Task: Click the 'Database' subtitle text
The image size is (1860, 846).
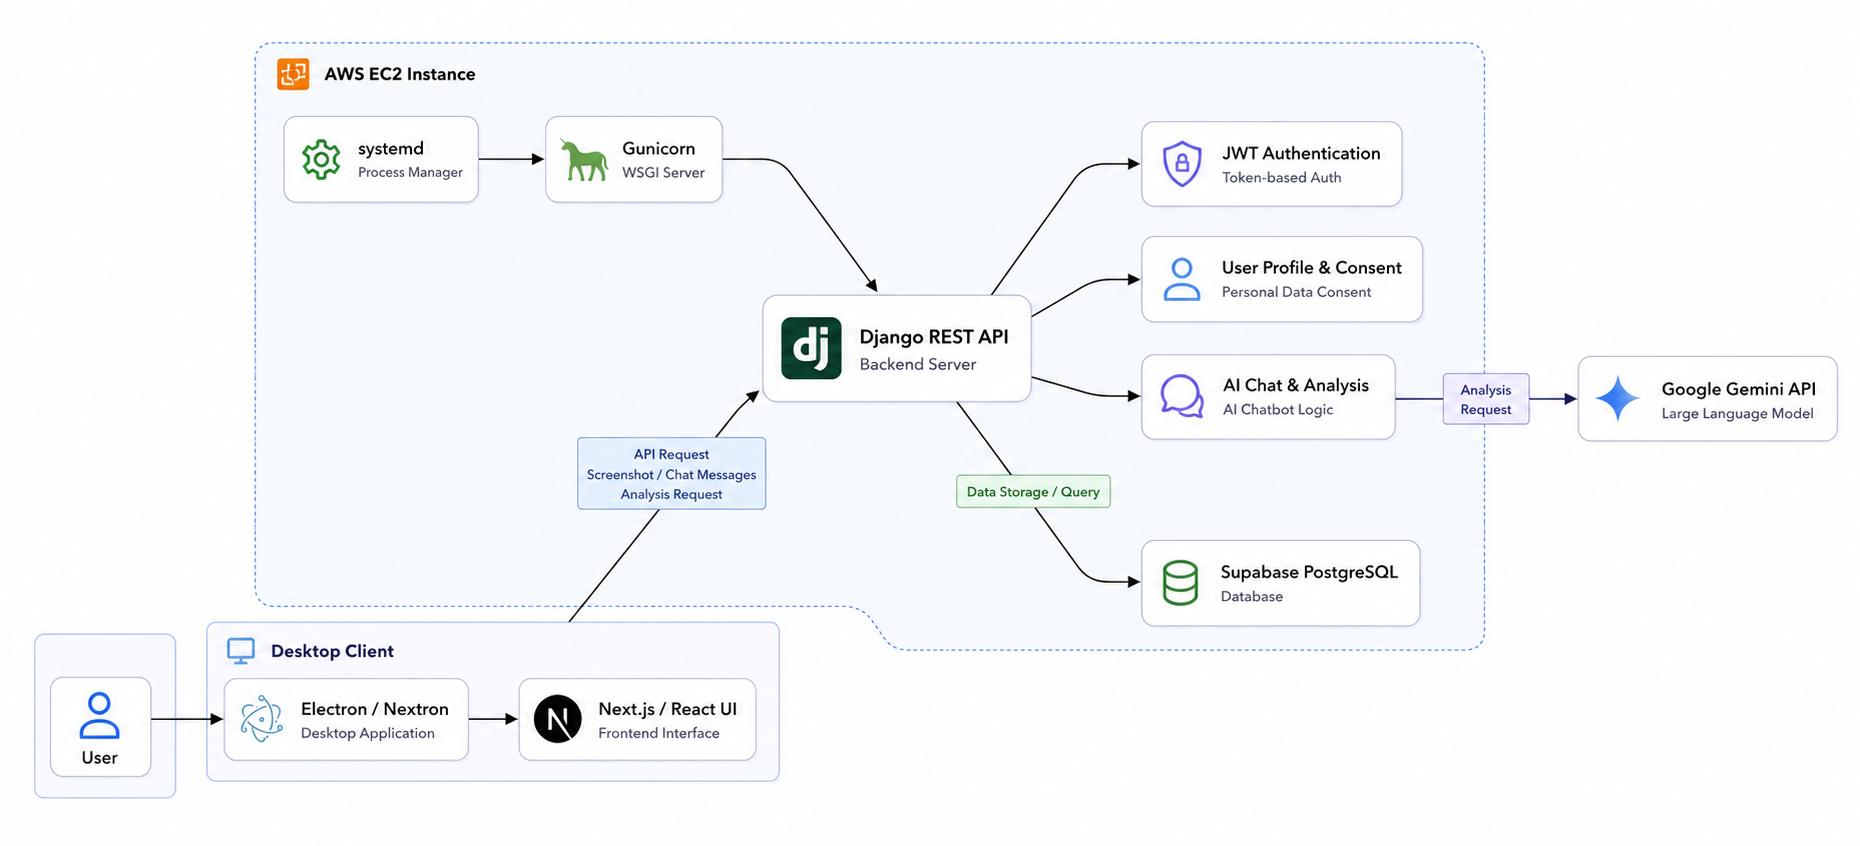Action: [x=1252, y=596]
